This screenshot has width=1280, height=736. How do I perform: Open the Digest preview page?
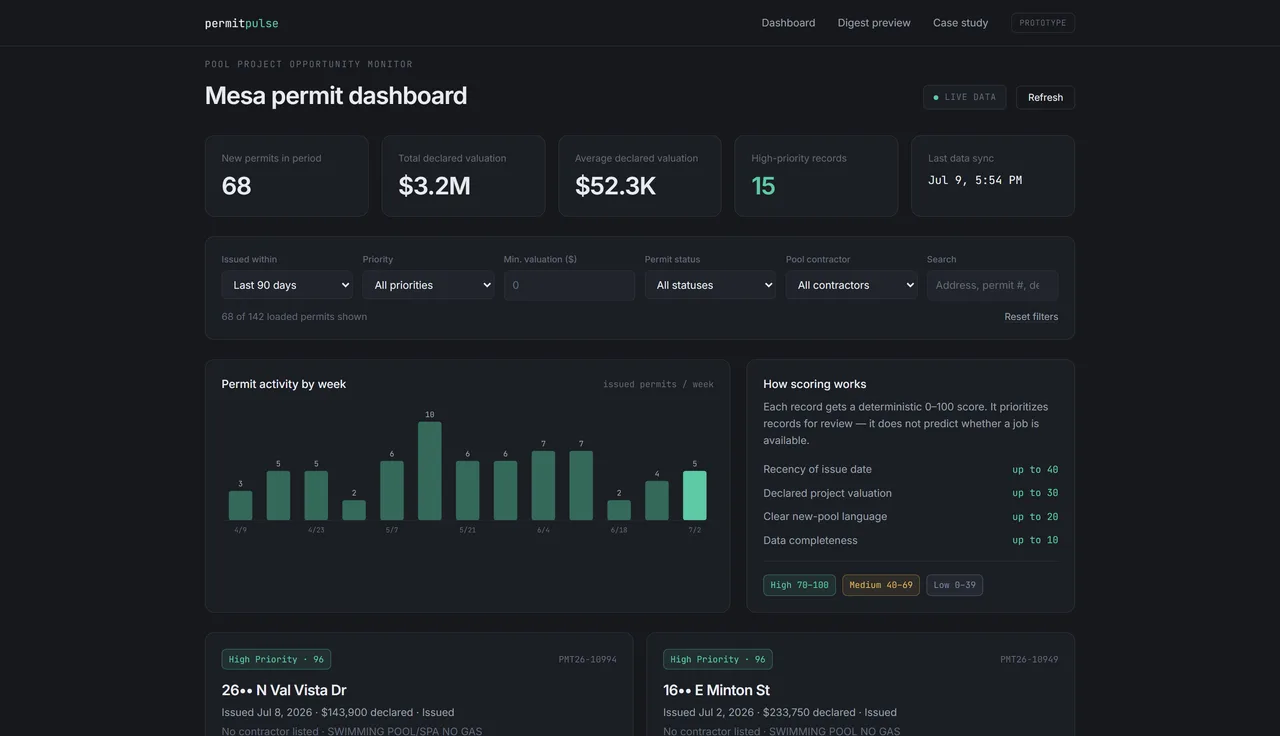click(x=874, y=23)
